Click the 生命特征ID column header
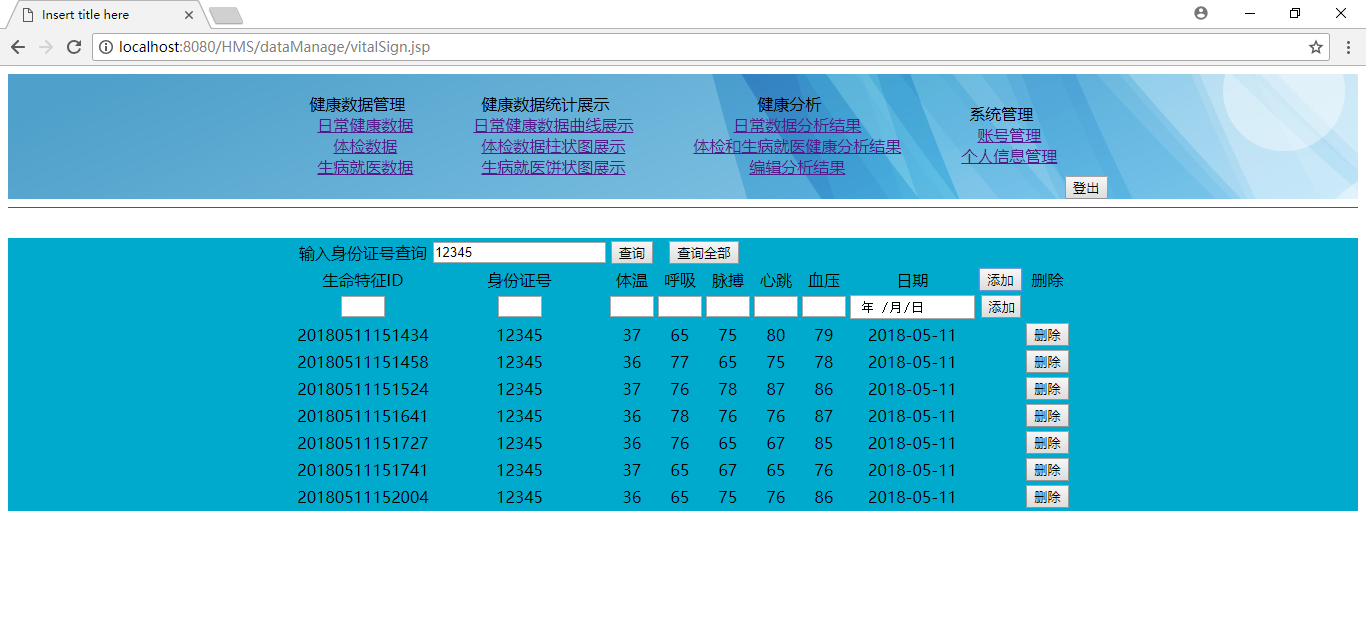The height and width of the screenshot is (618, 1366). coord(363,281)
